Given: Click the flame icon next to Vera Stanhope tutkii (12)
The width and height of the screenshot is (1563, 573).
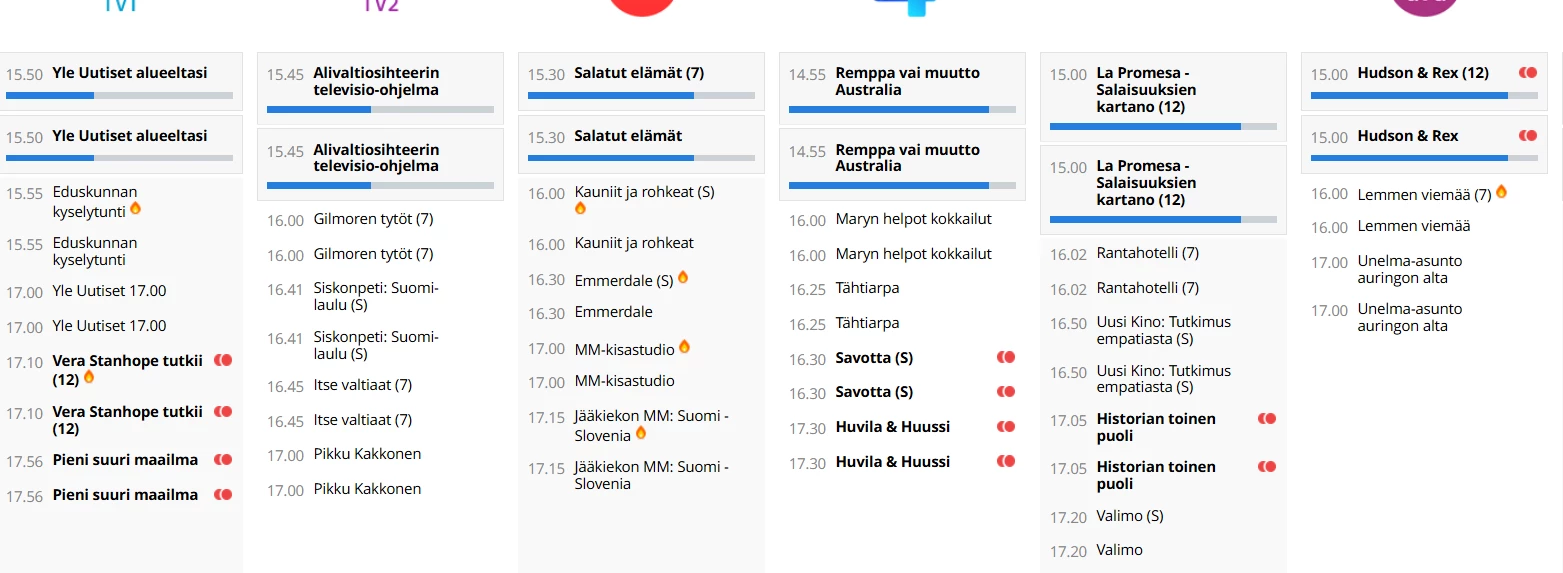Looking at the screenshot, I should coord(89,377).
